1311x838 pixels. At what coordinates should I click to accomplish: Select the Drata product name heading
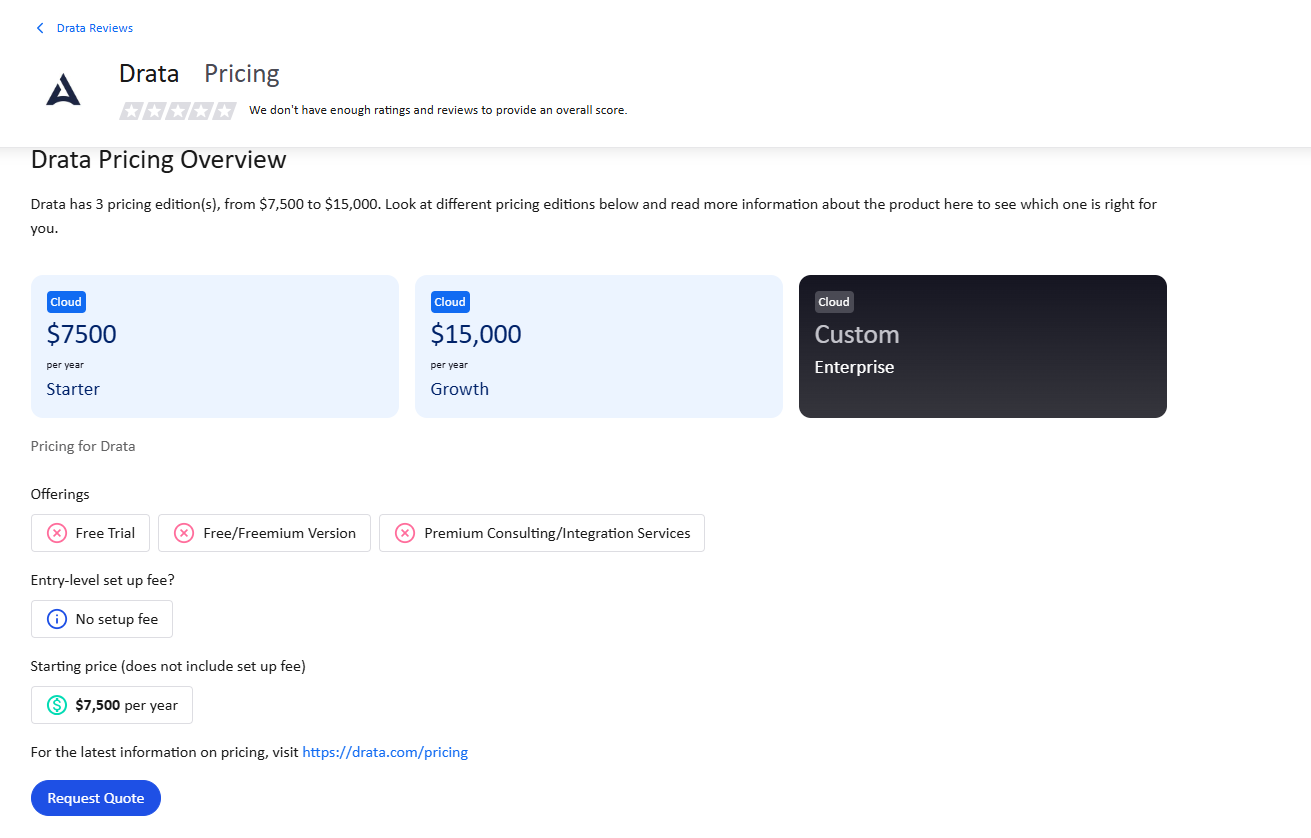pyautogui.click(x=149, y=74)
